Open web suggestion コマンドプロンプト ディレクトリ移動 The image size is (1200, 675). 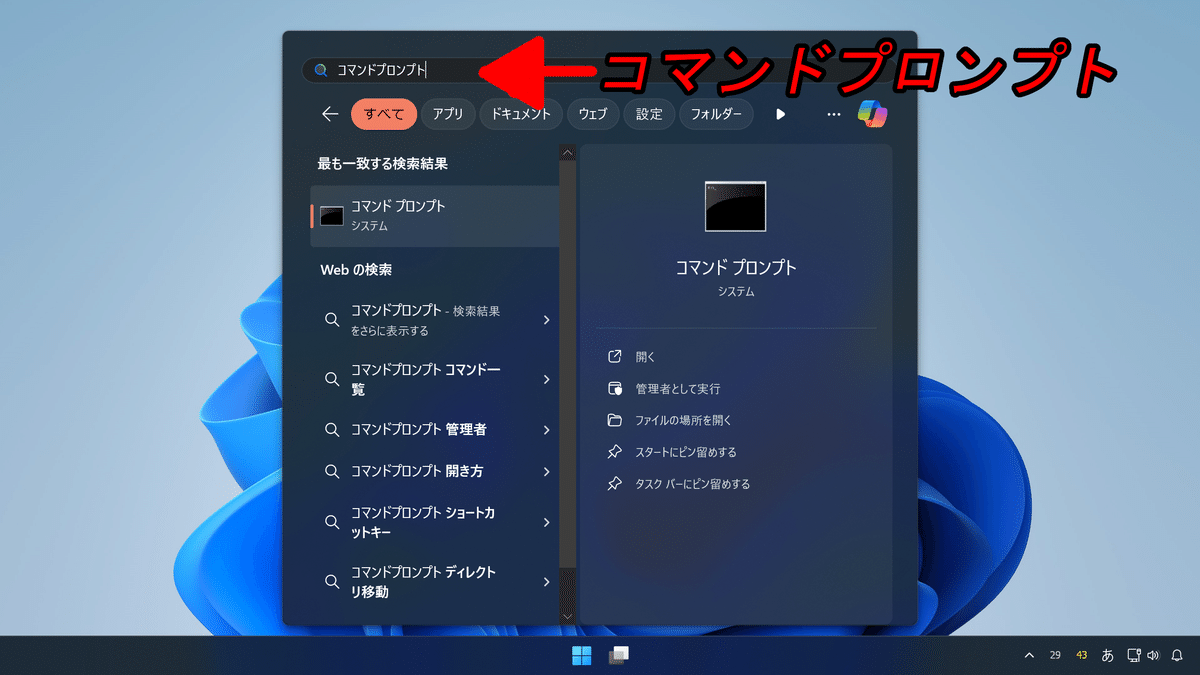(435, 581)
